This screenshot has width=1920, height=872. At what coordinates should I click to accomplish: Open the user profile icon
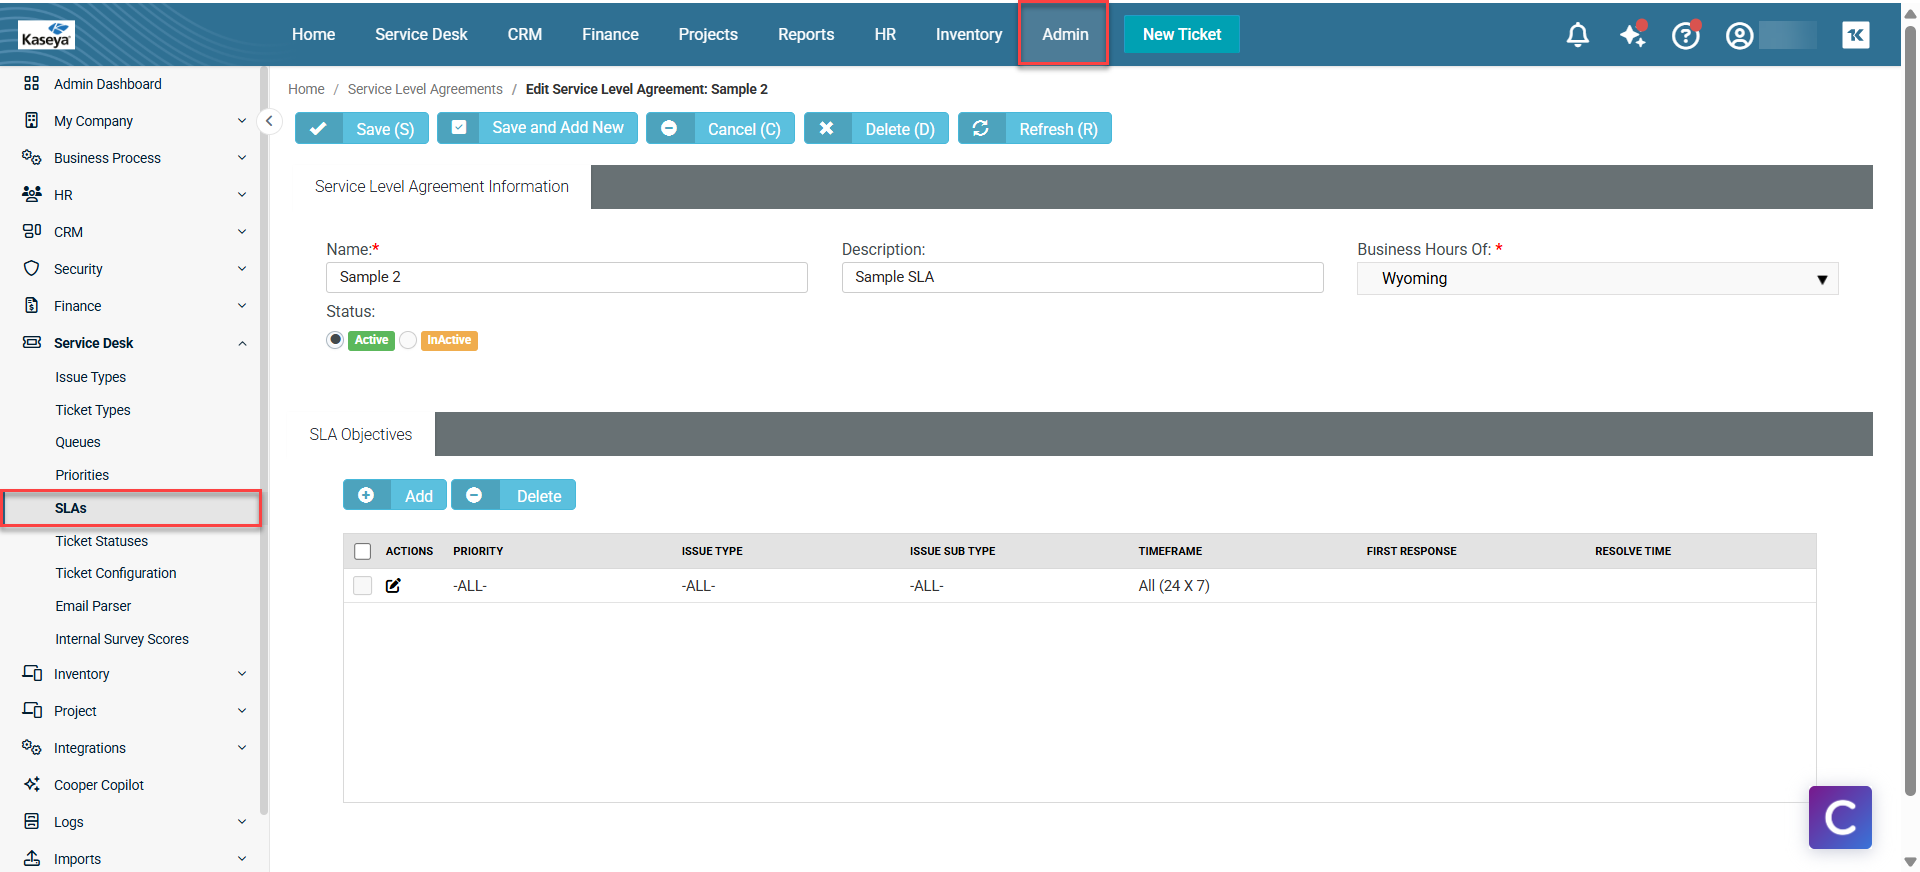[x=1739, y=36]
